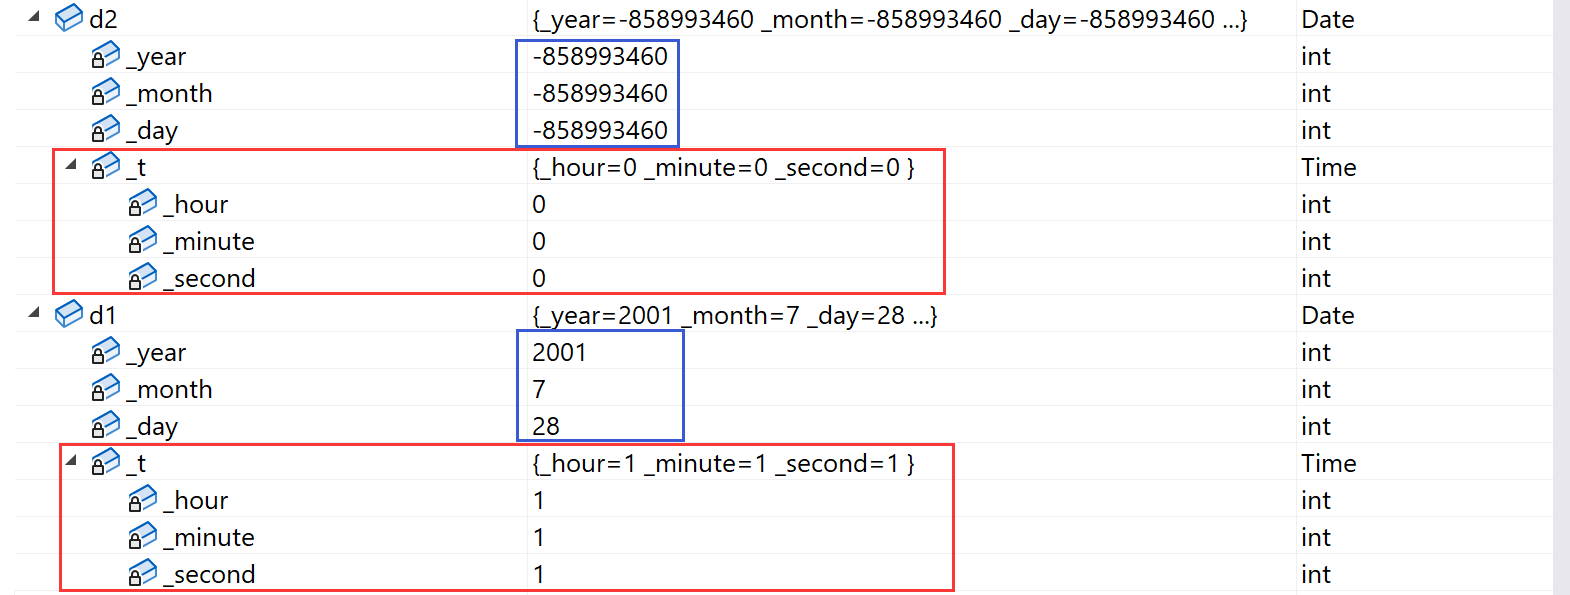This screenshot has width=1570, height=595.
Task: Click the _t member icon under d2
Action: click(x=105, y=166)
